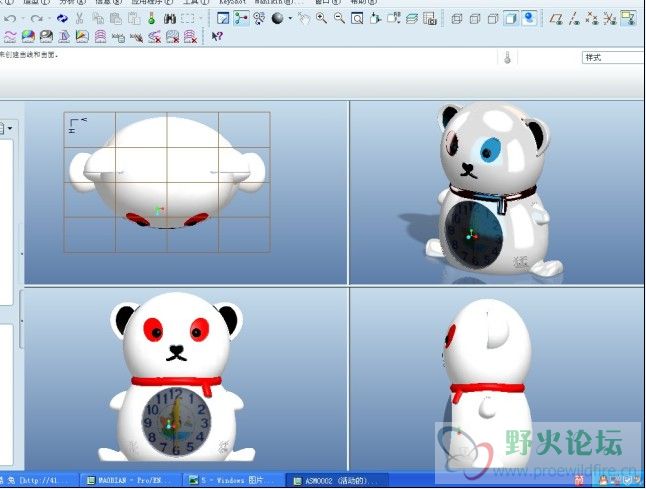The height and width of the screenshot is (489, 646).
Task: Select the perspective view viewport
Action: (497, 193)
